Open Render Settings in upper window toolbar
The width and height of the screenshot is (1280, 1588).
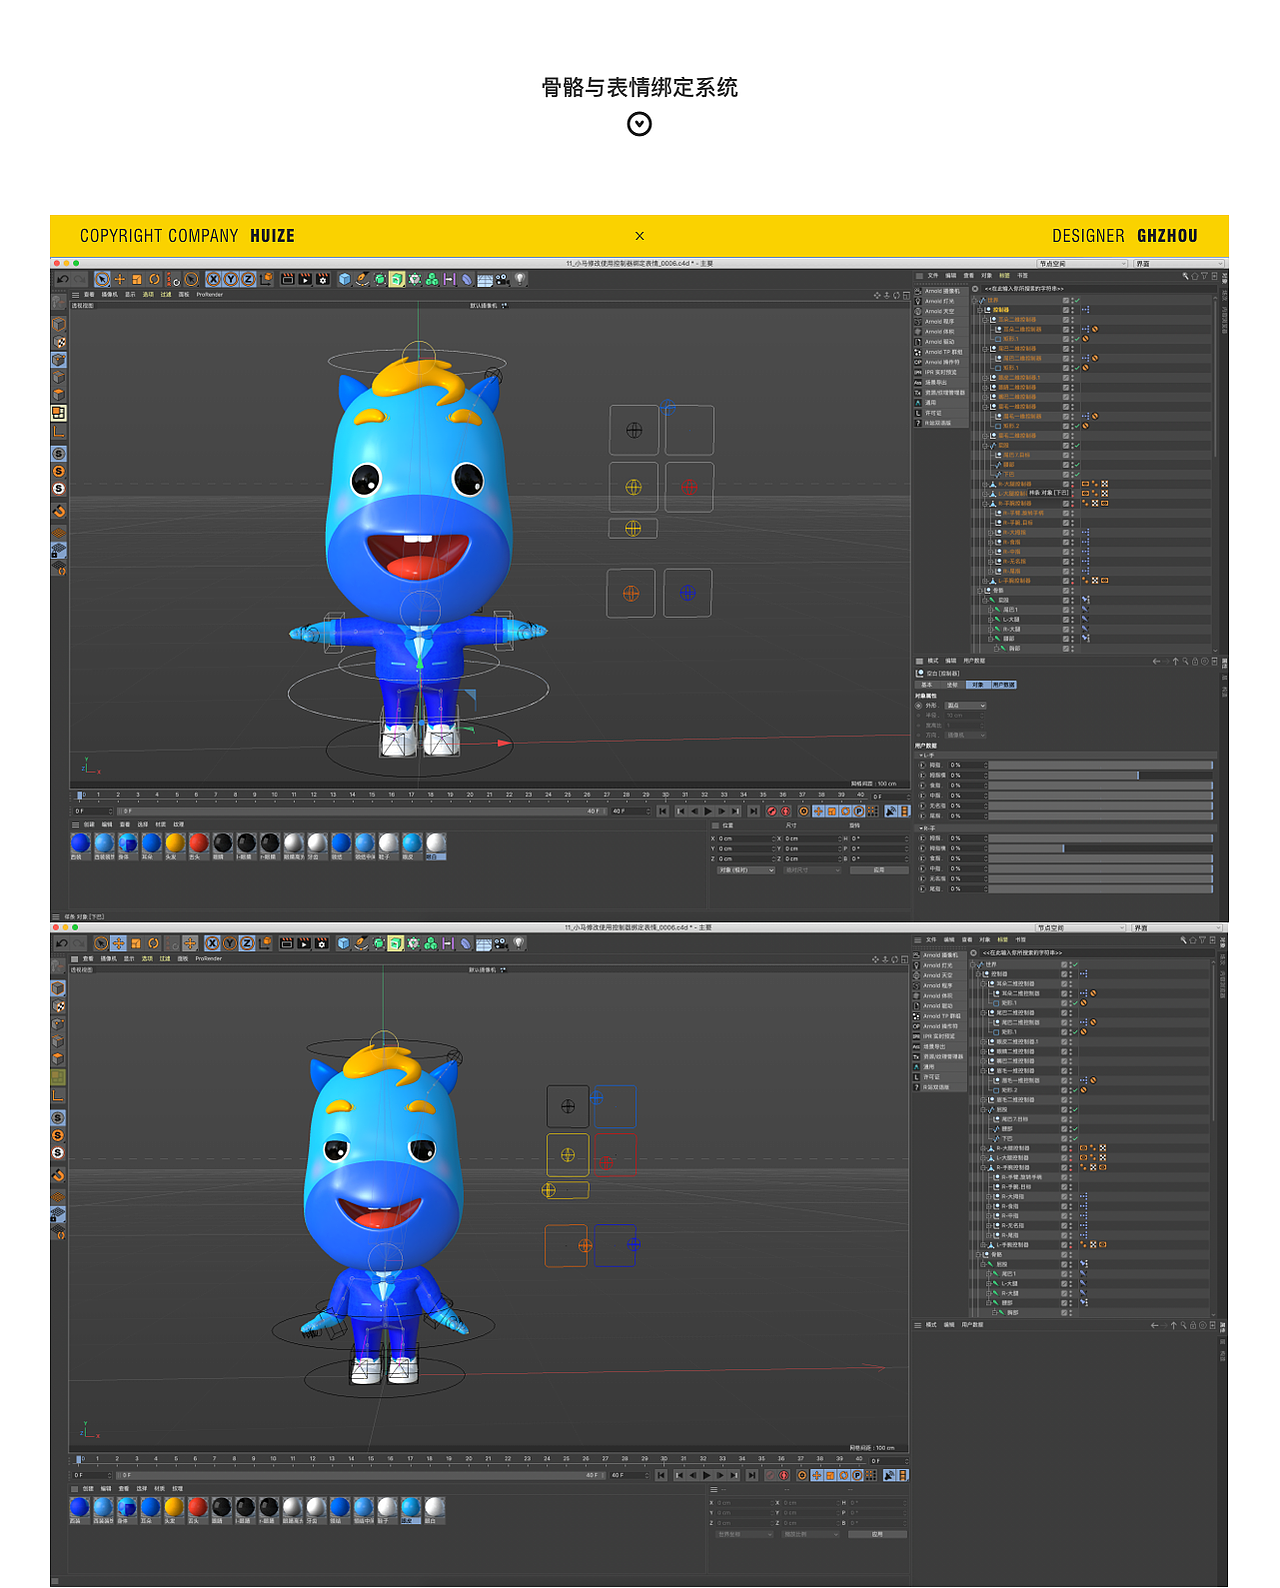[x=323, y=280]
